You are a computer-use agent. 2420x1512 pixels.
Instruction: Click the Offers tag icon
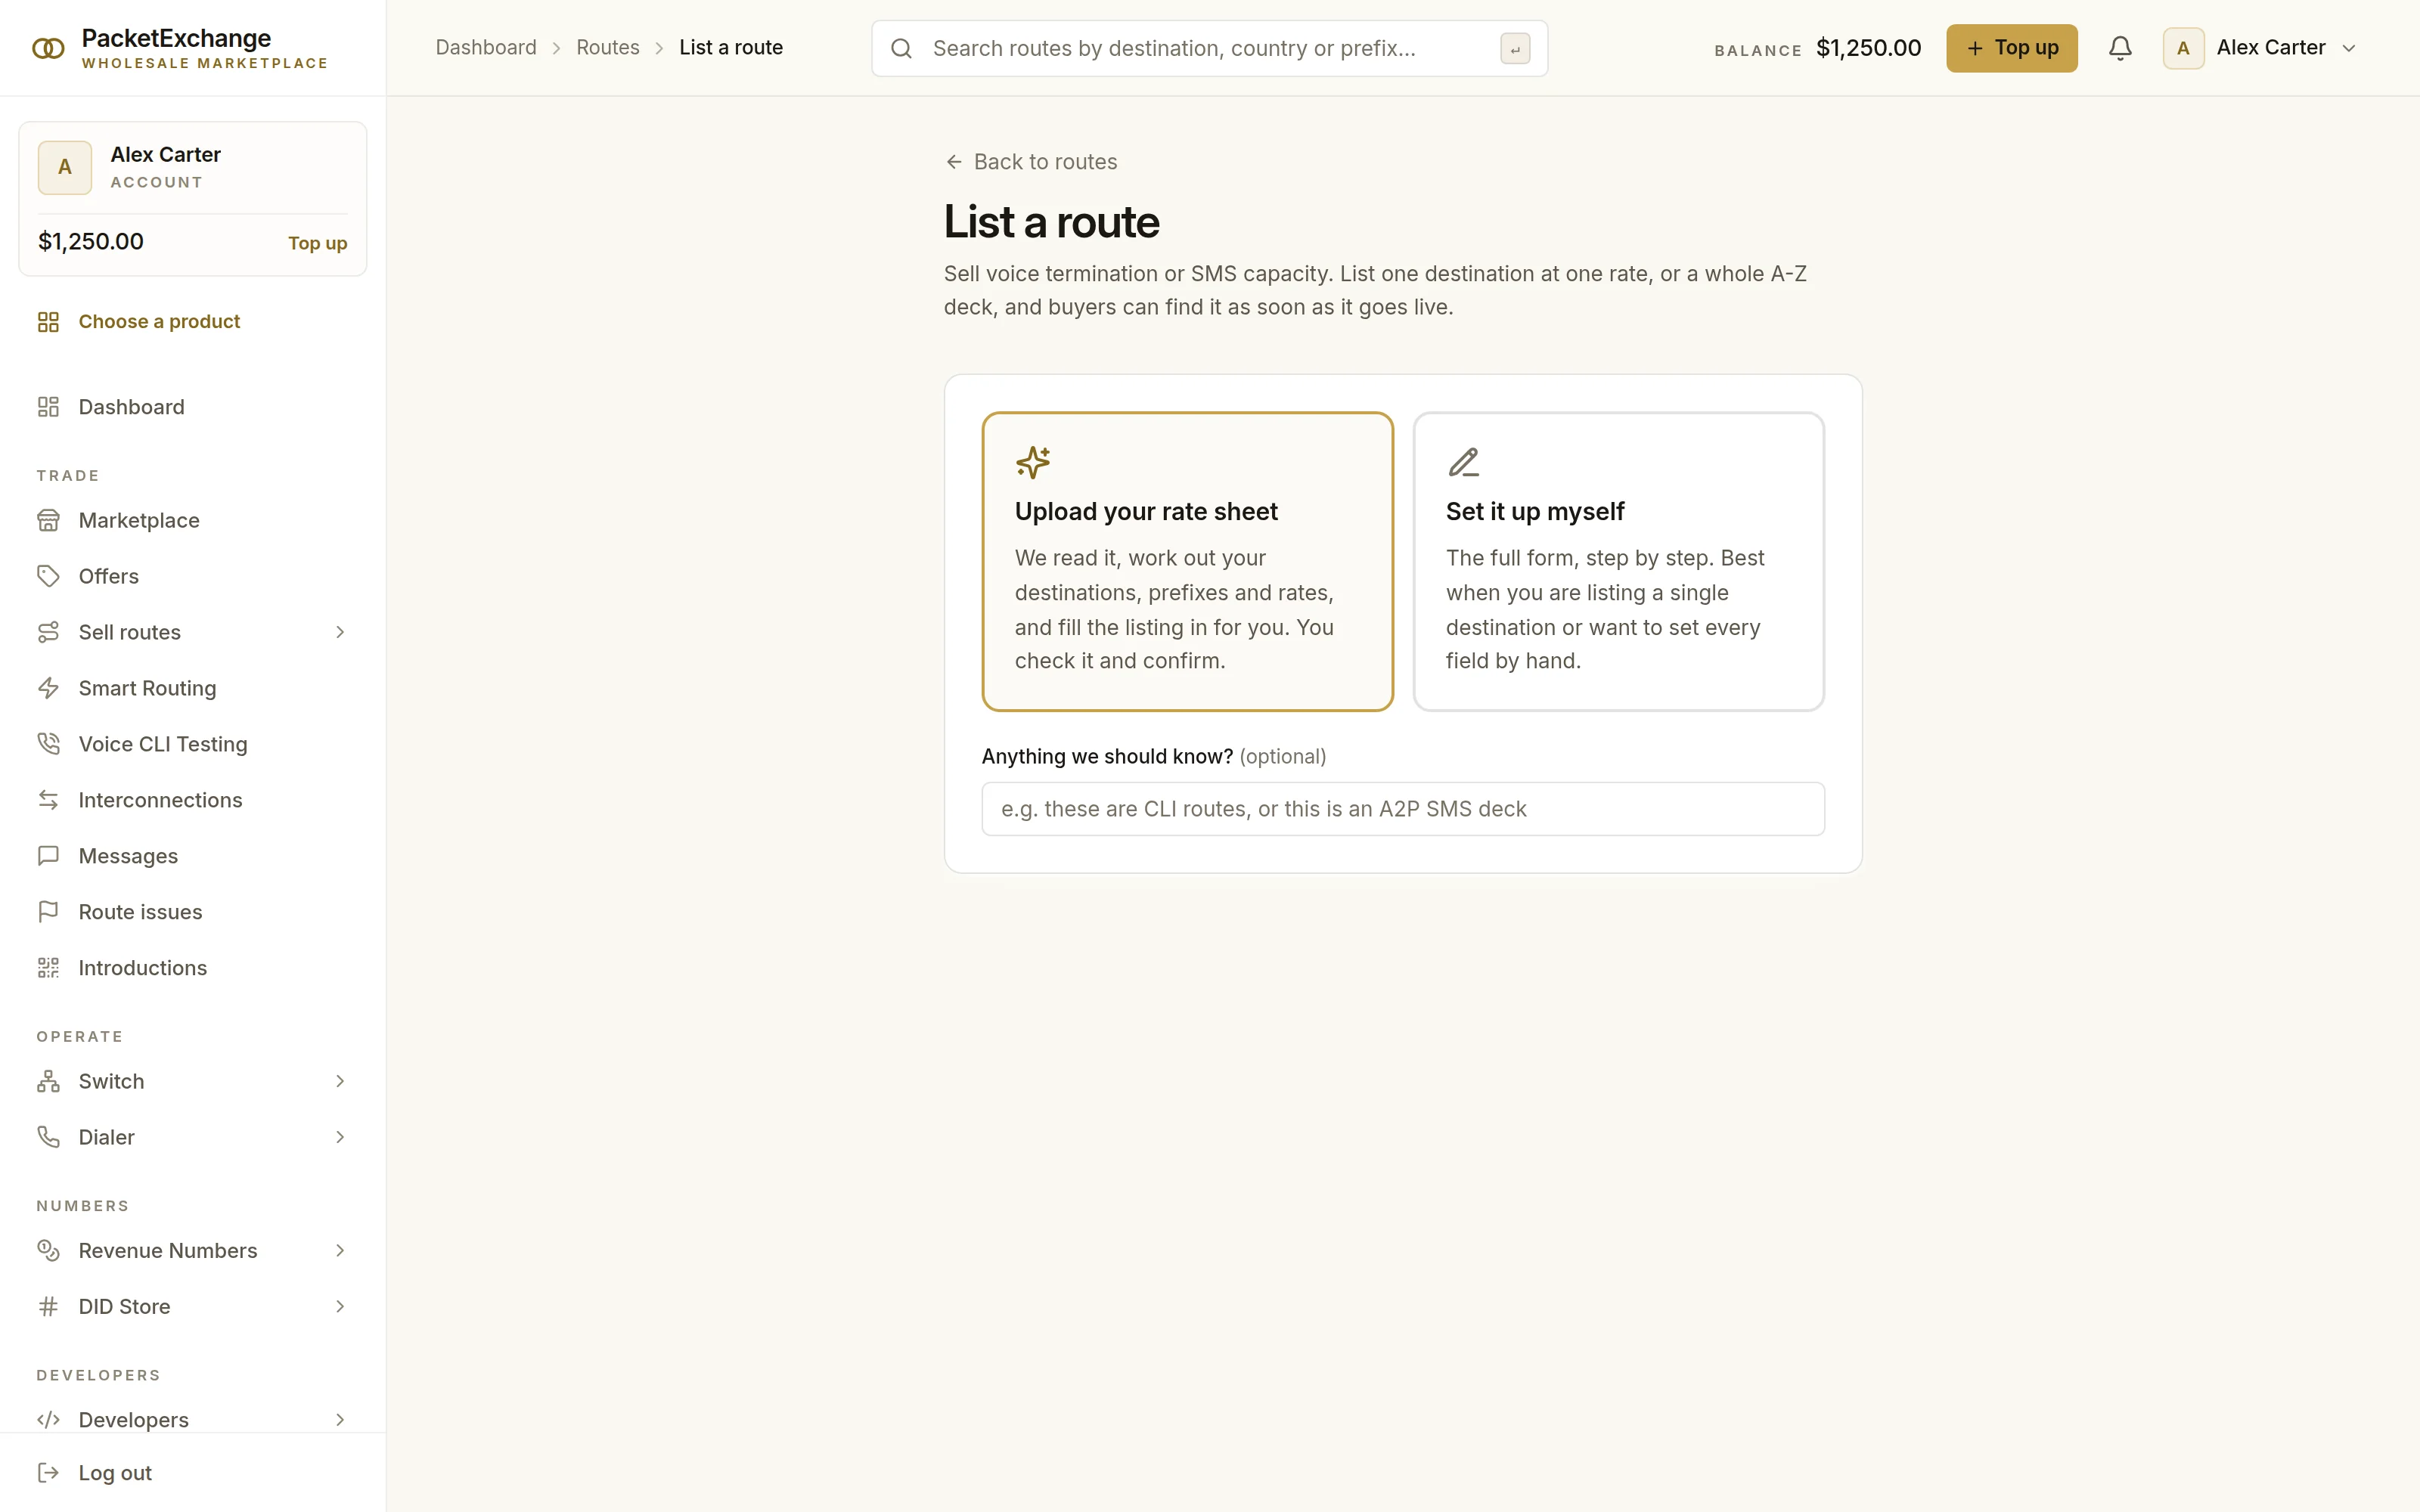click(48, 576)
